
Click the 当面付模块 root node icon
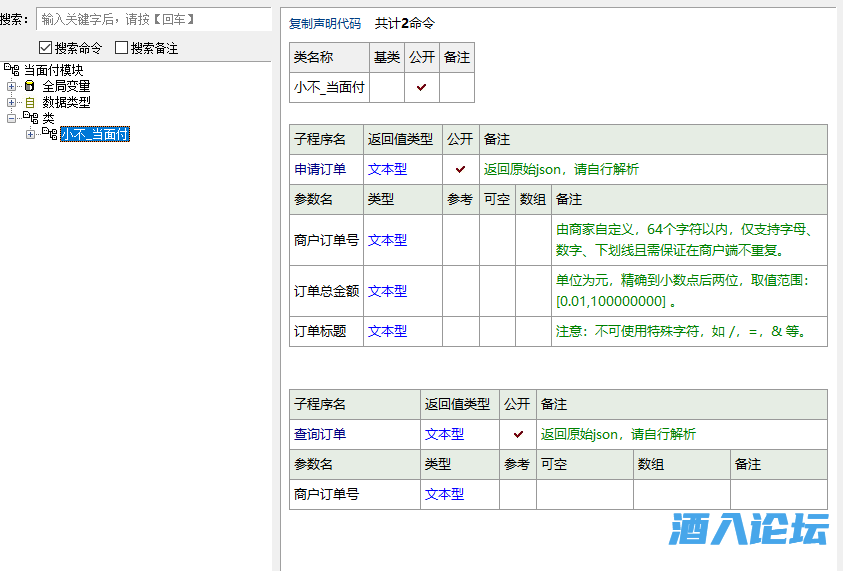12,70
